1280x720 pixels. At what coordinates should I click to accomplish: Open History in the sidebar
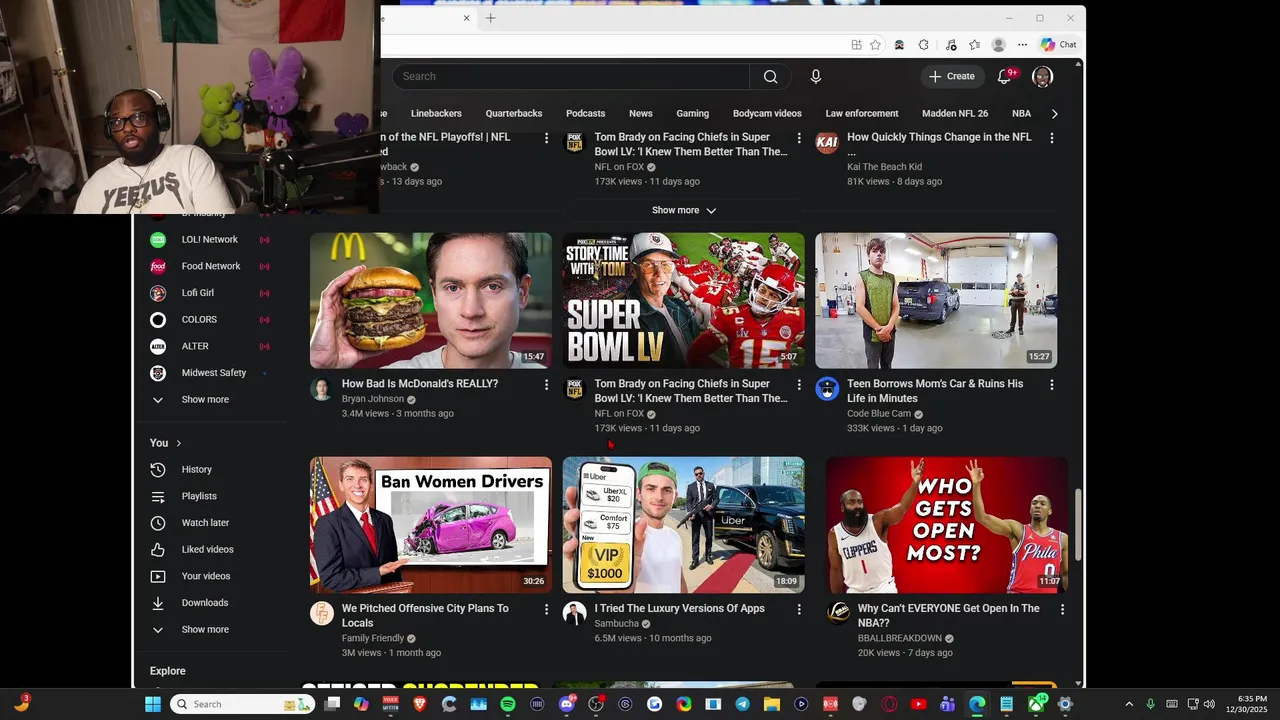[x=197, y=469]
